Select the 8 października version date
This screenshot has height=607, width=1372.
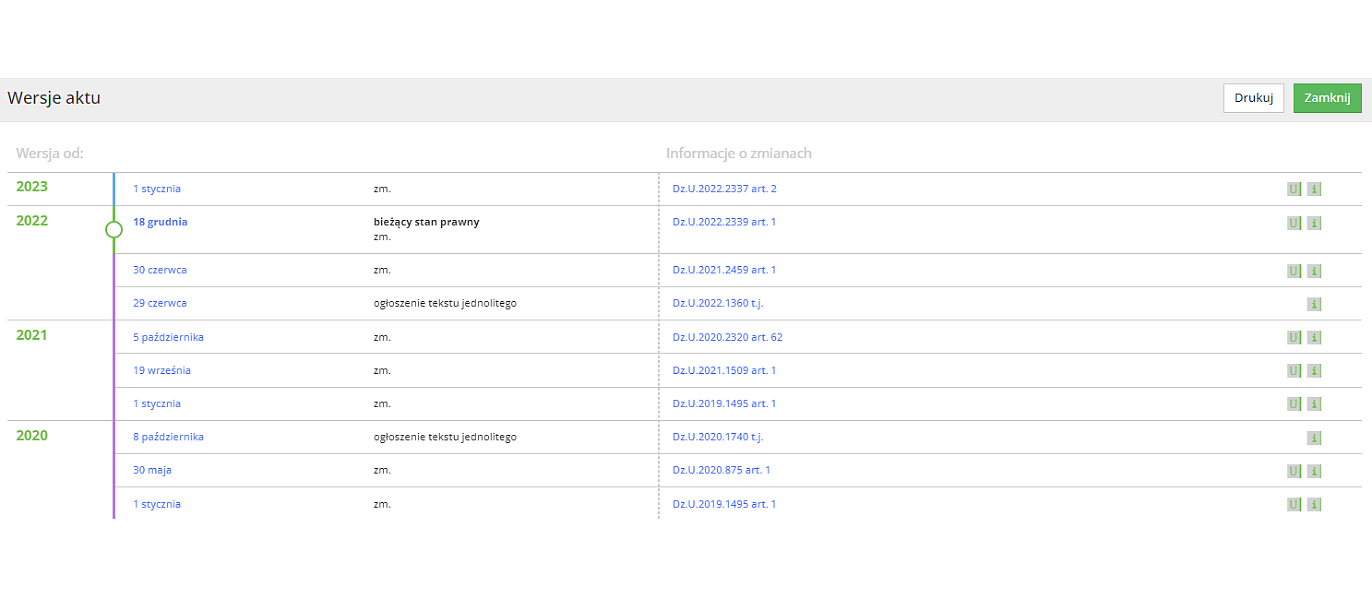pyautogui.click(x=168, y=437)
